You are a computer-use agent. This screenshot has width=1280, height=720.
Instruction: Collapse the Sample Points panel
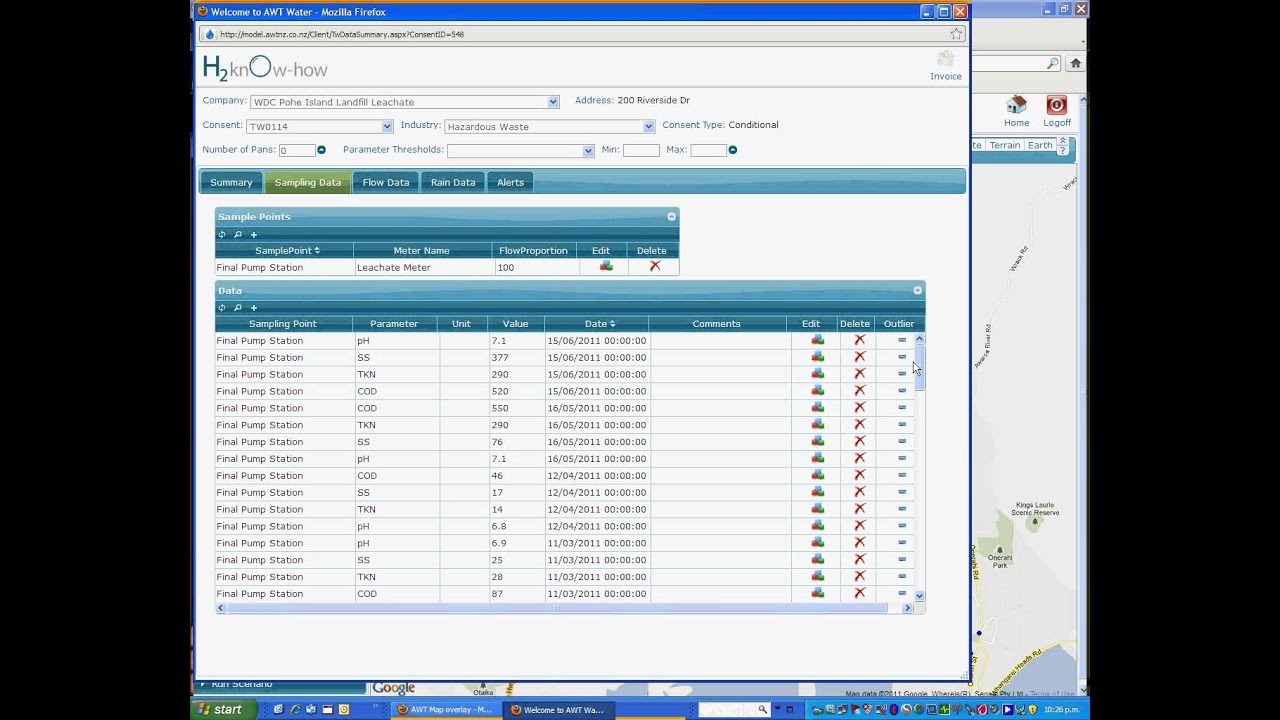pos(672,217)
